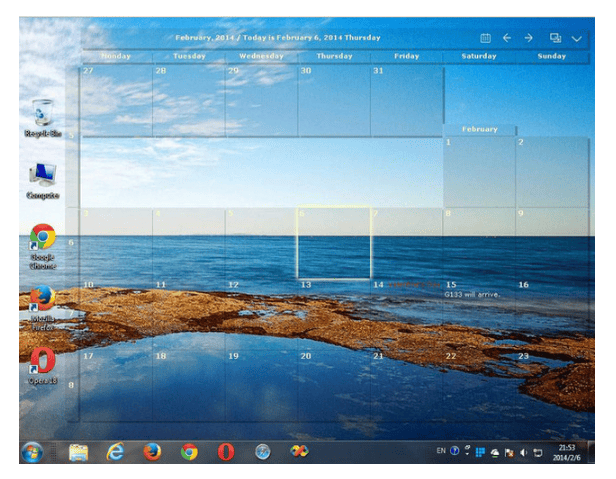Click the 'G133 will arrive.' event note

tap(472, 294)
